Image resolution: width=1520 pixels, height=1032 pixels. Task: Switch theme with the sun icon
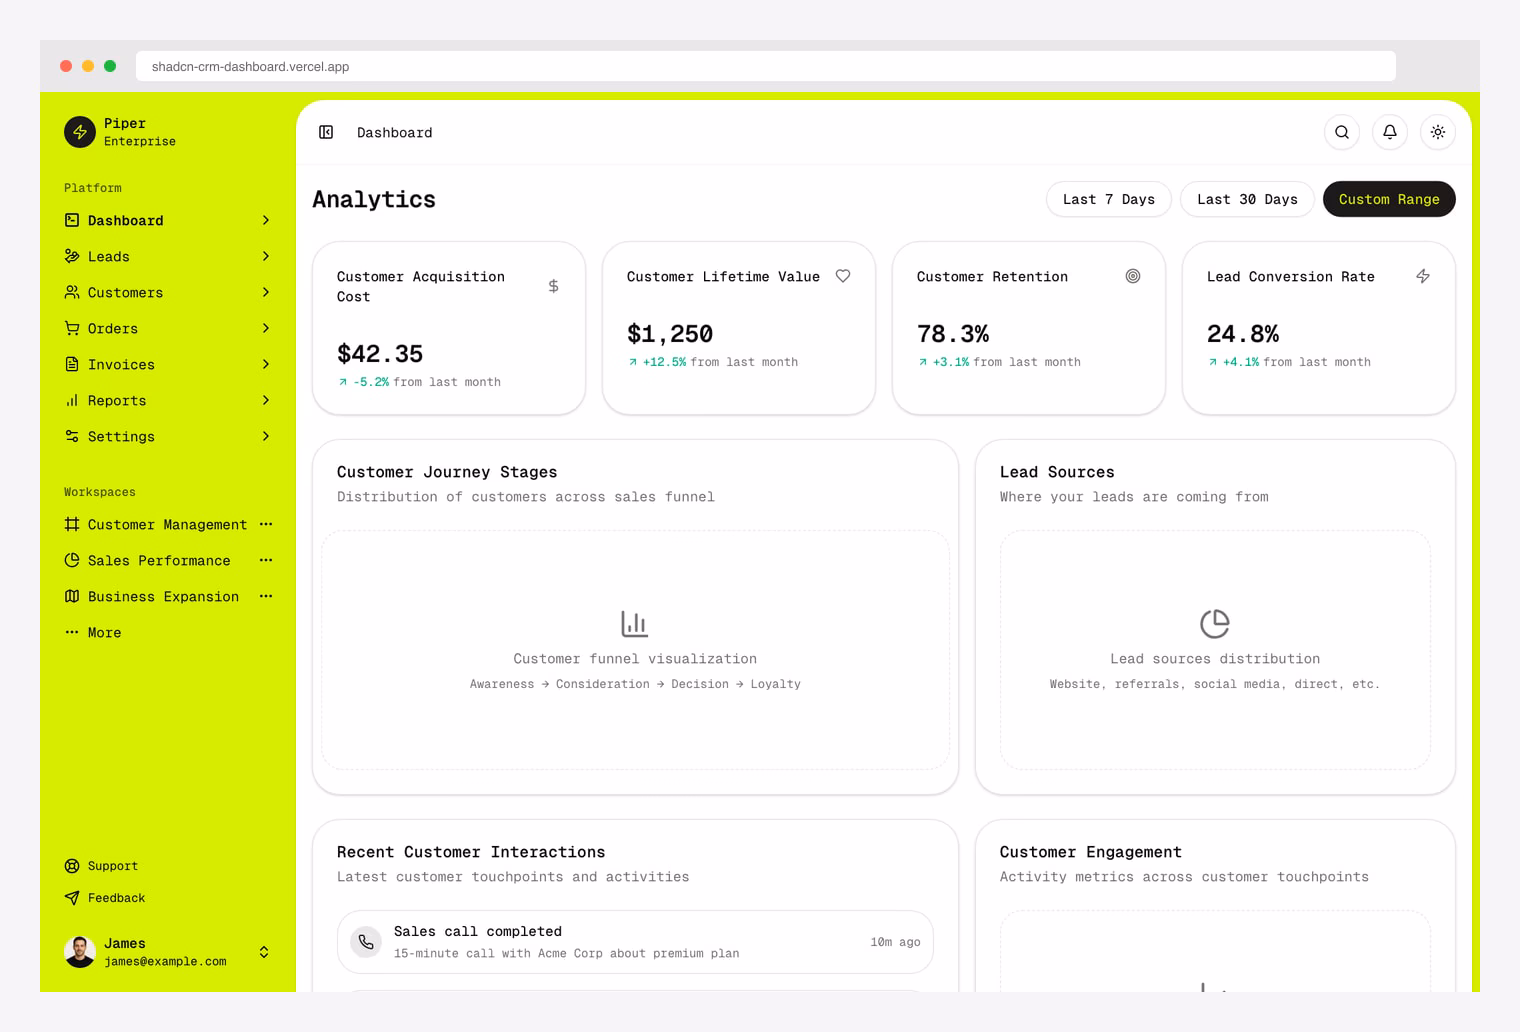click(1438, 132)
